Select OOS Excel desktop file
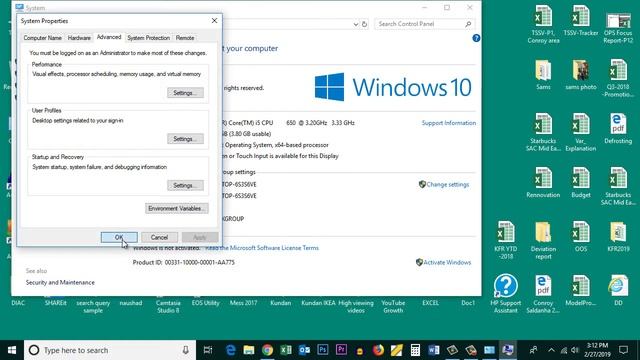 coord(580,237)
